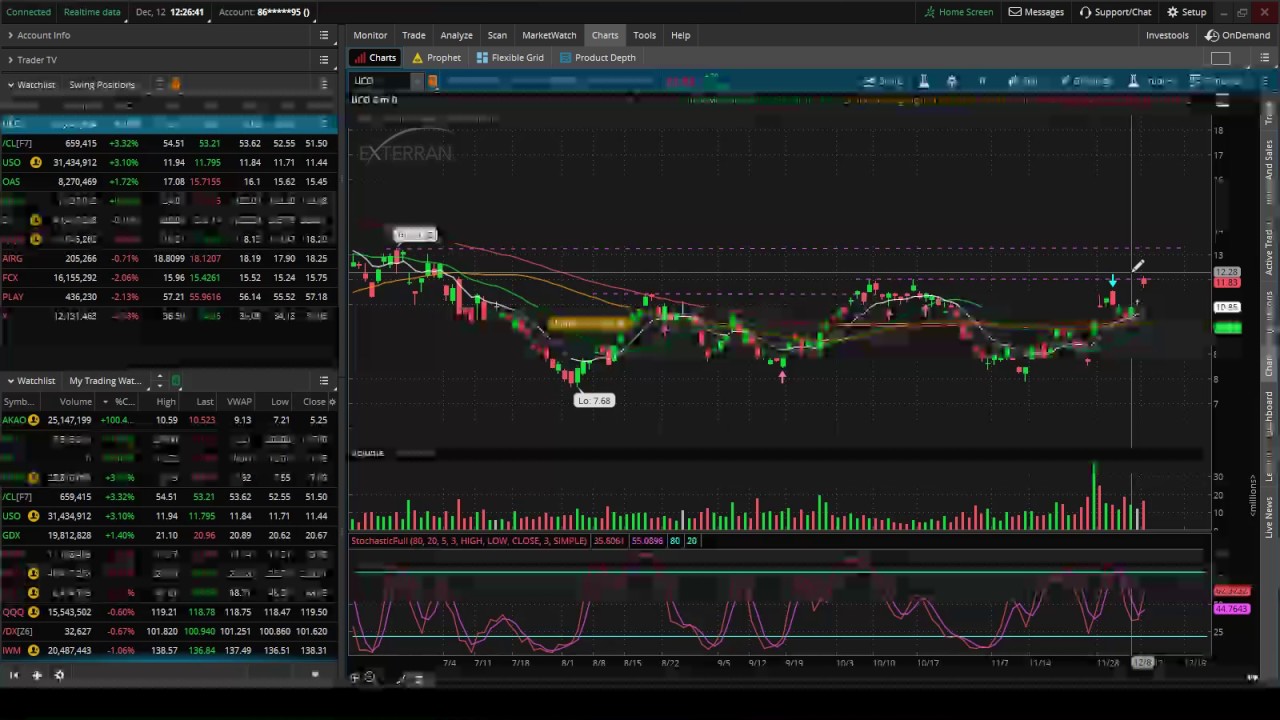Open the Swing Positions watchlist selector
This screenshot has height=720, width=1280.
103,85
